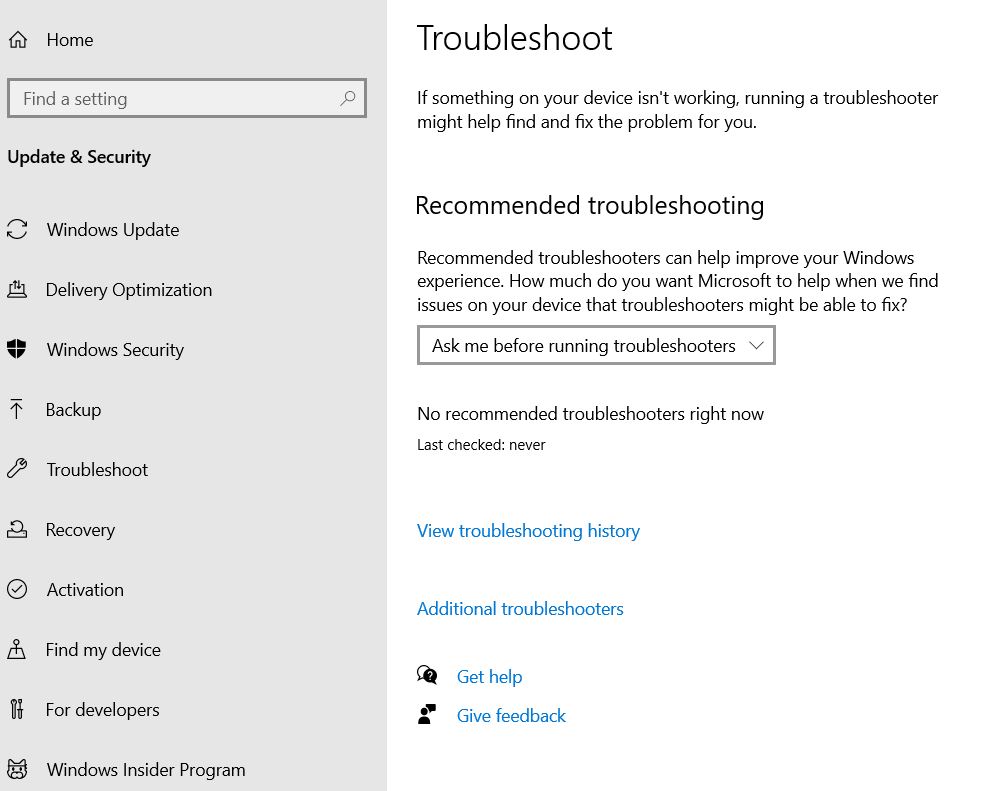Click the Recovery icon in sidebar
This screenshot has width=1008, height=791.
[x=17, y=529]
